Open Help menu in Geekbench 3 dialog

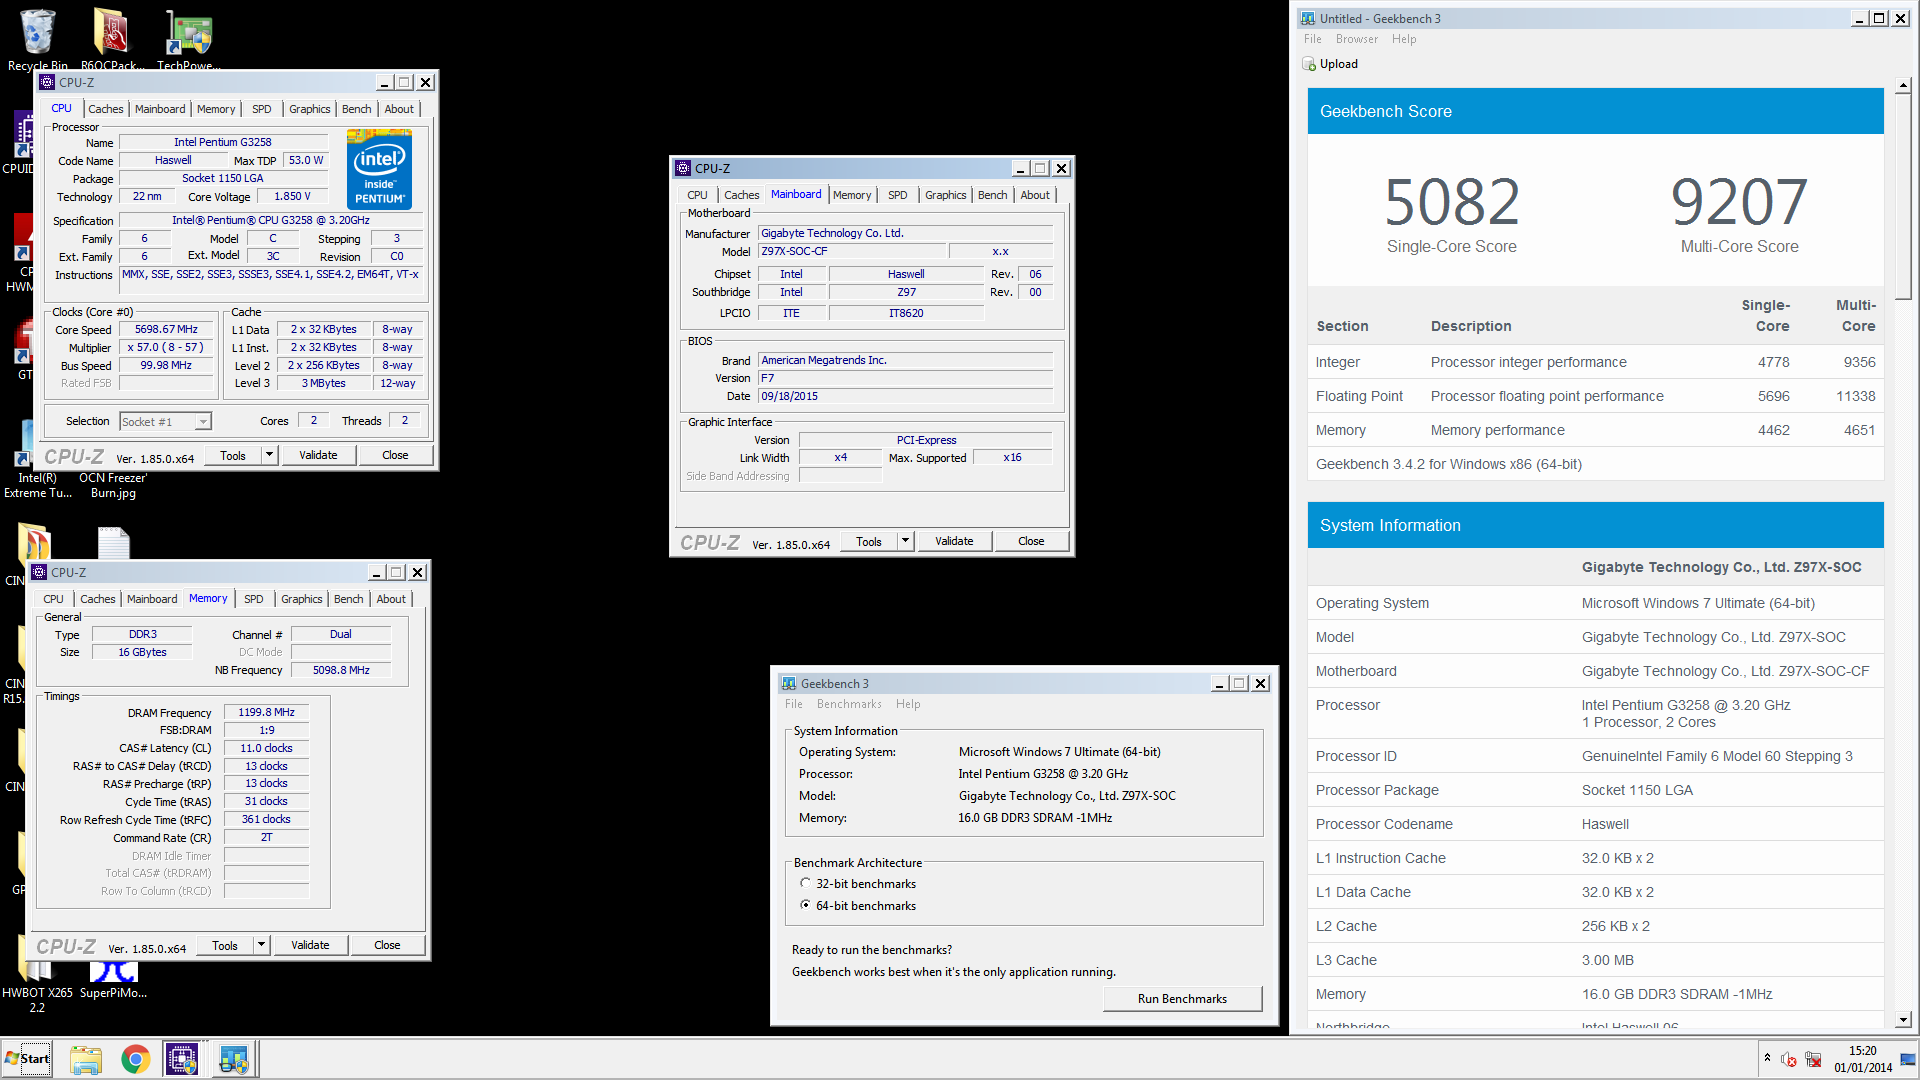(908, 704)
